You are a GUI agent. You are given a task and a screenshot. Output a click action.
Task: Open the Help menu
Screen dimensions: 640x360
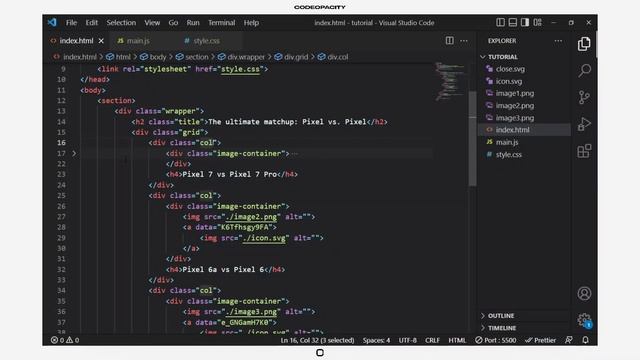pos(251,22)
